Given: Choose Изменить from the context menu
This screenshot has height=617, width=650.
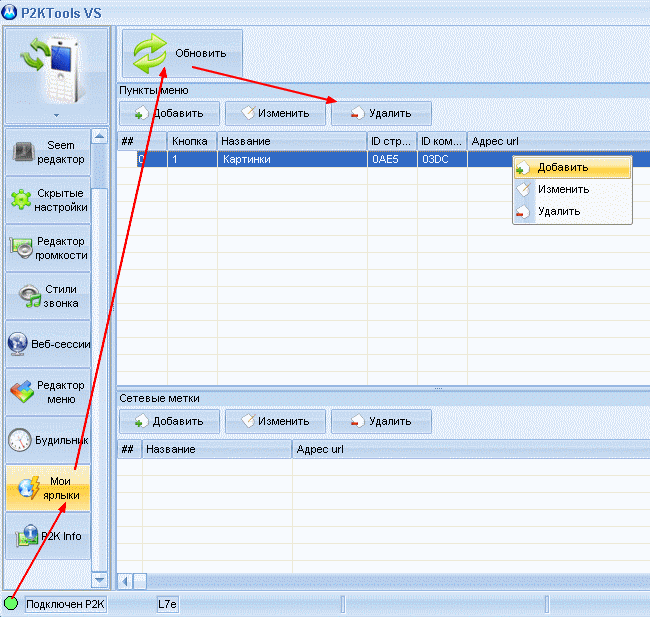Looking at the screenshot, I should (572, 189).
